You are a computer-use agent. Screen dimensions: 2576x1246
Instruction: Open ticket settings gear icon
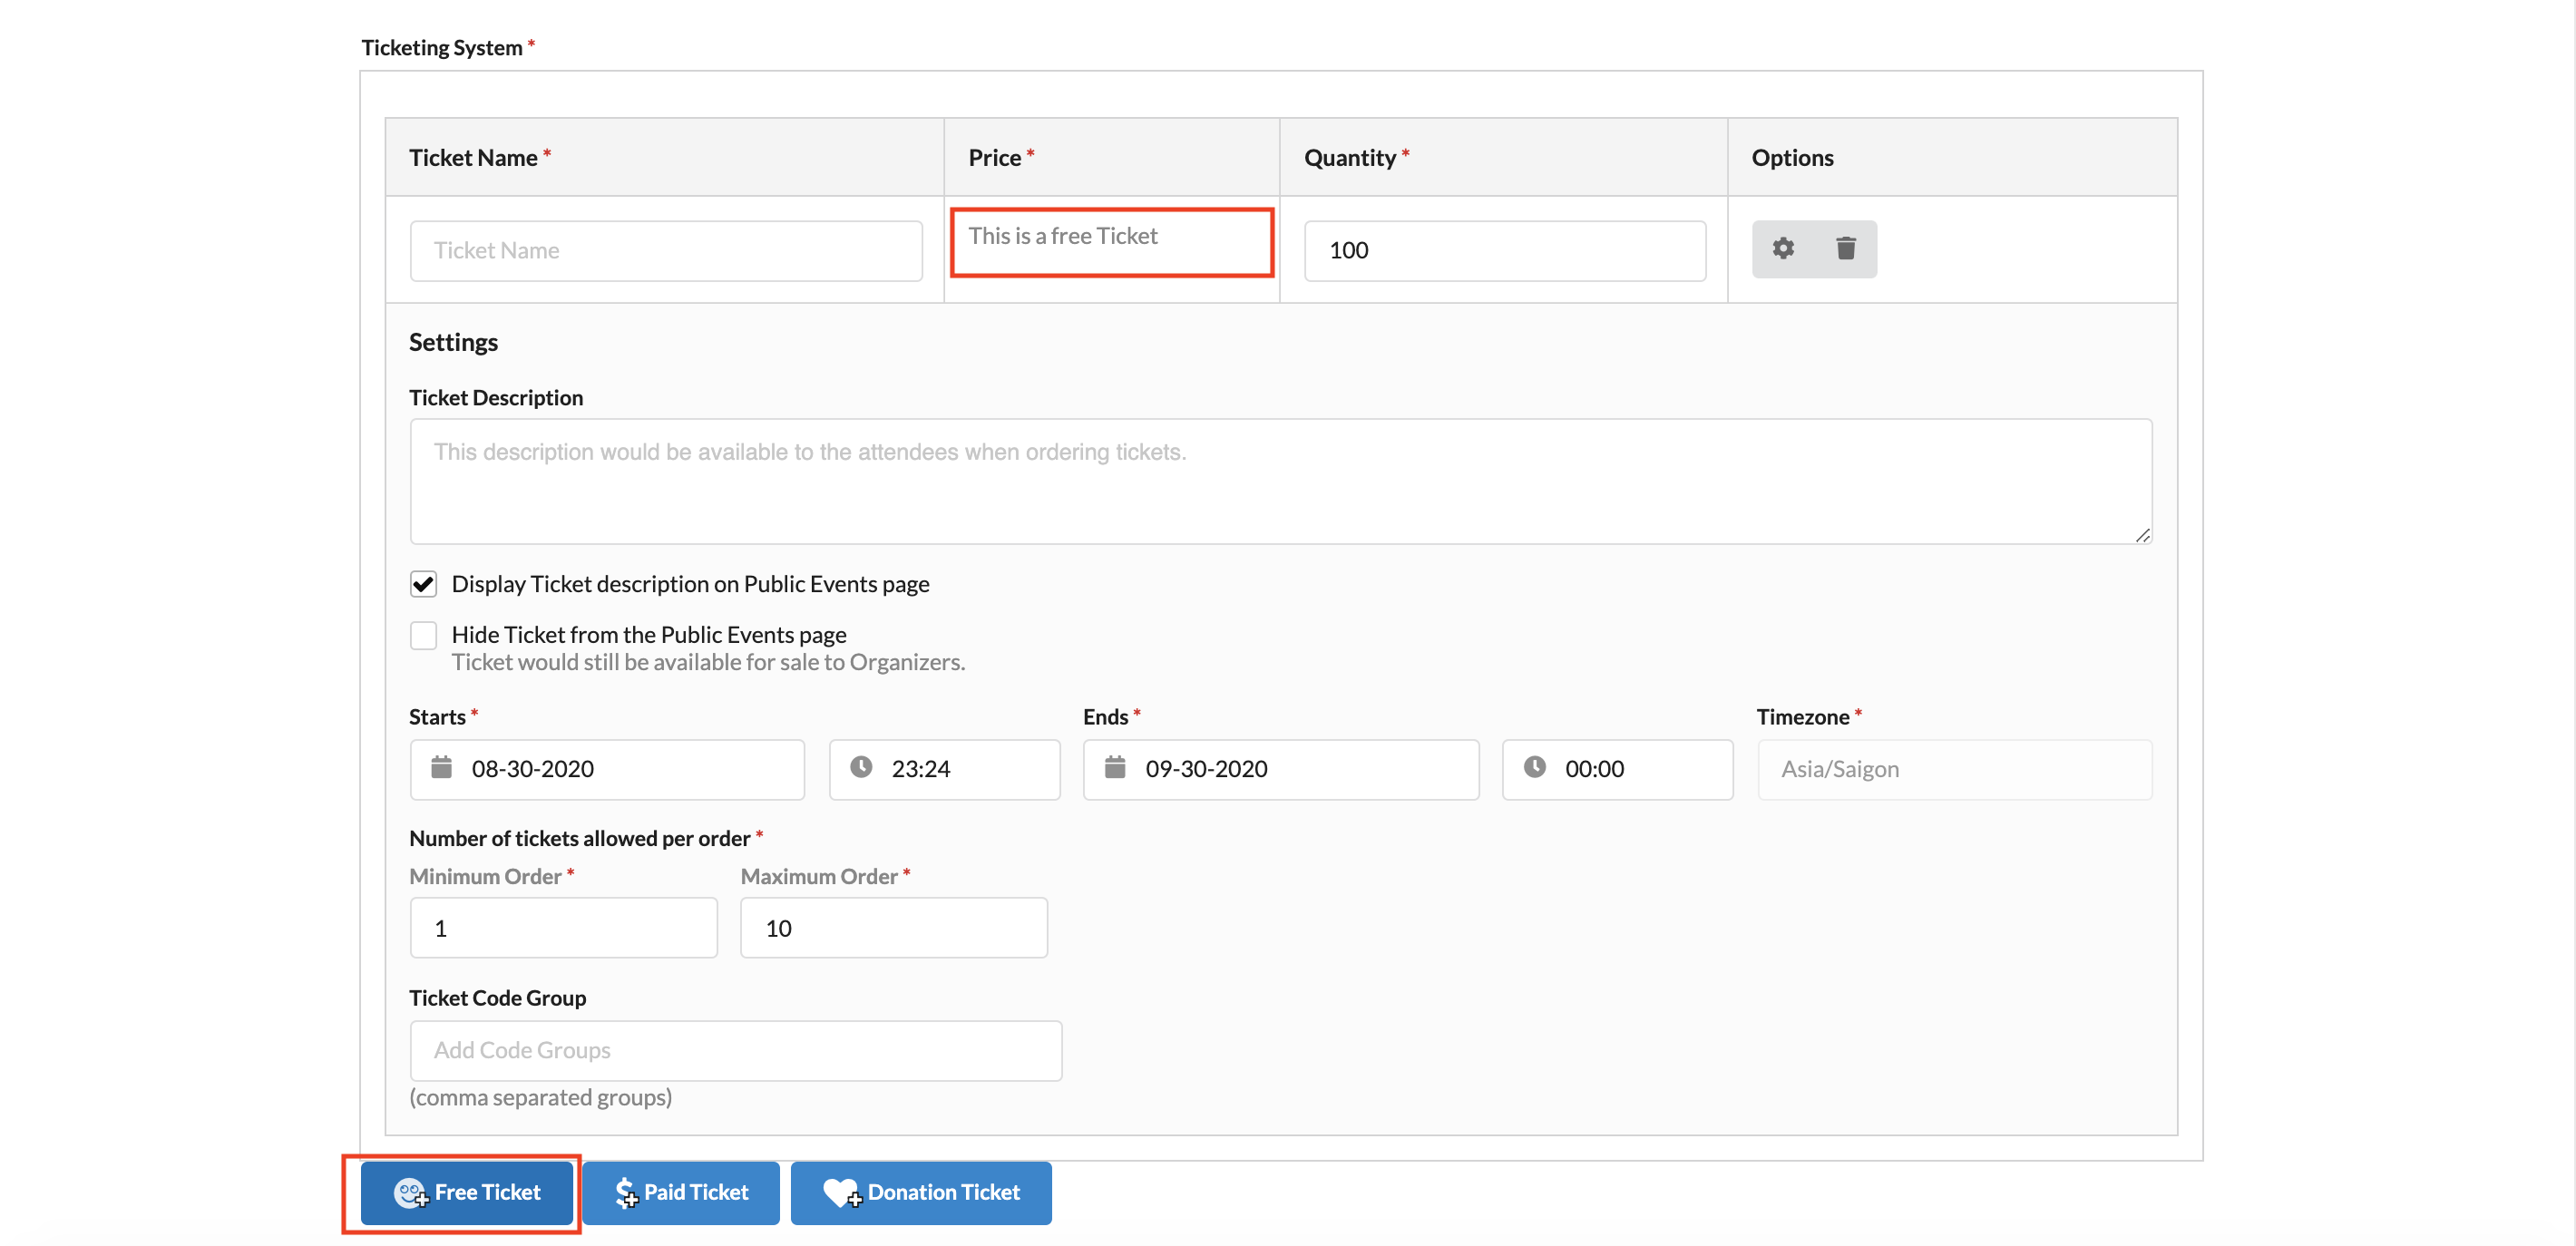[x=1783, y=248]
